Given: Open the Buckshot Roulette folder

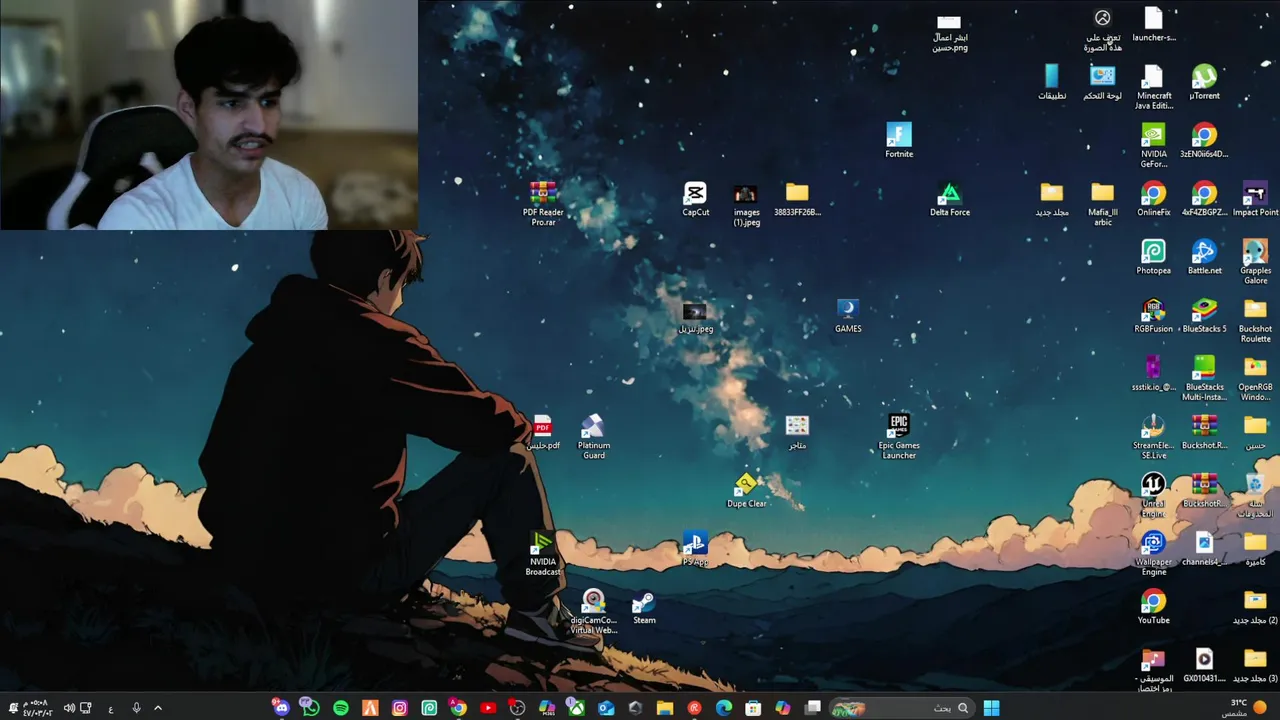Looking at the screenshot, I should click(x=1255, y=319).
